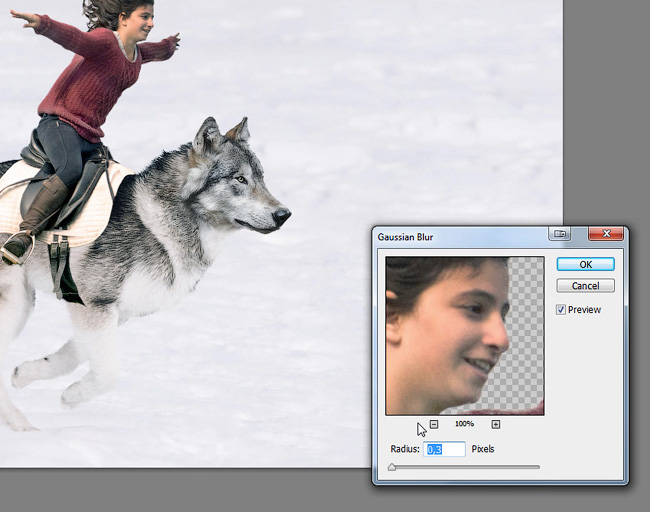
Task: Zoom out the preview with minus icon
Action: coord(434,424)
